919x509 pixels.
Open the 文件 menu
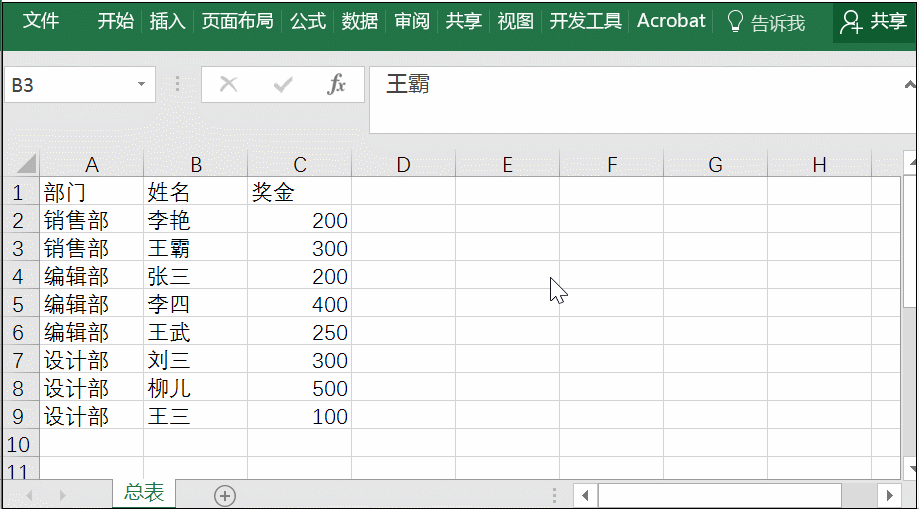click(41, 22)
